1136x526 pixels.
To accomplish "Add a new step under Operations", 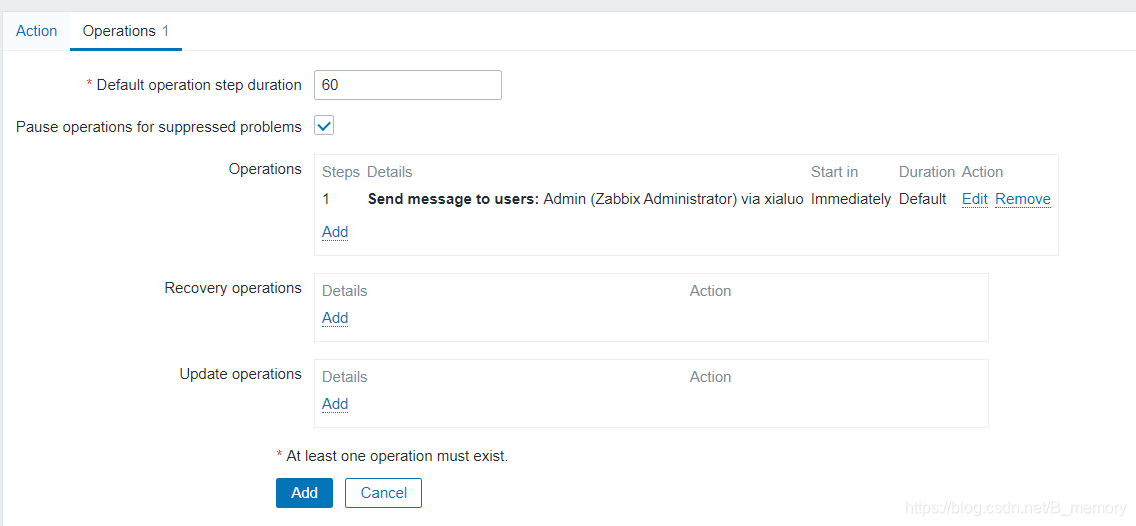I will coord(335,232).
